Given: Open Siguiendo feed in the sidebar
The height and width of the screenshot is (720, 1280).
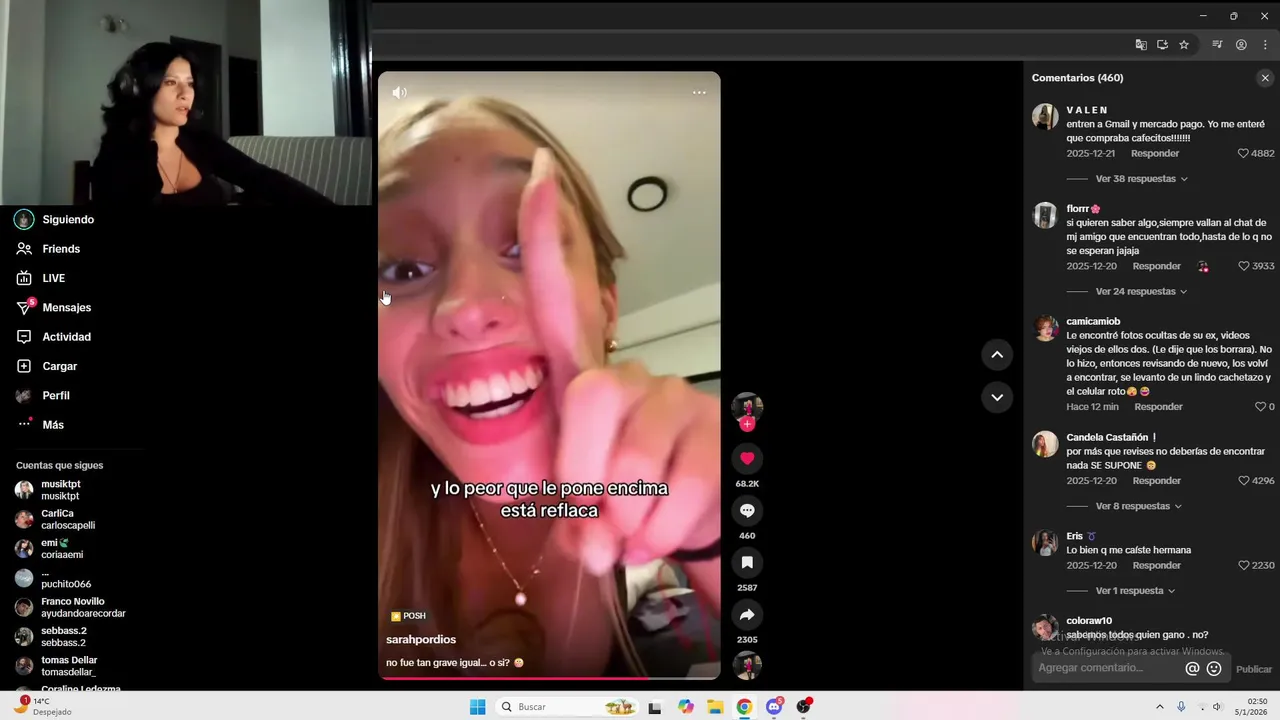Looking at the screenshot, I should 68,219.
